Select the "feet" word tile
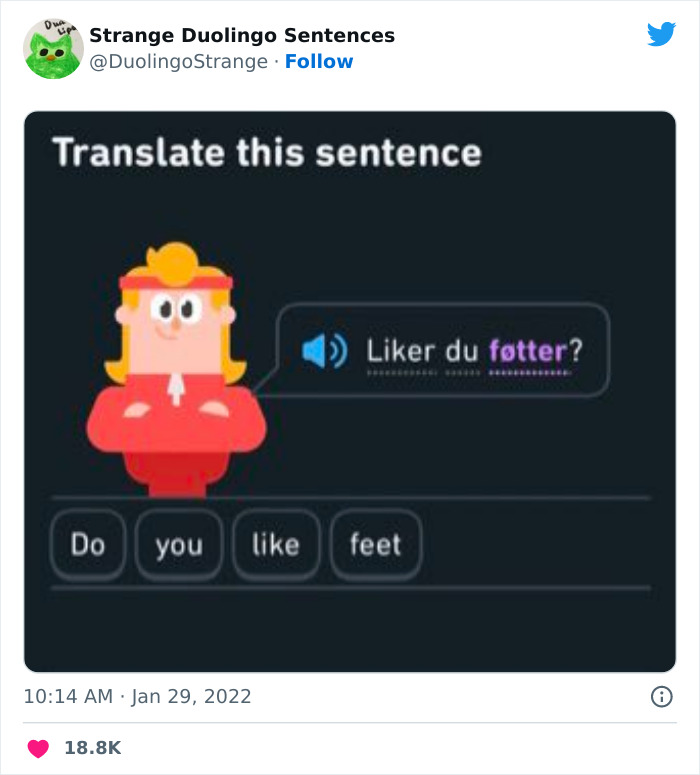700x775 pixels. [376, 545]
